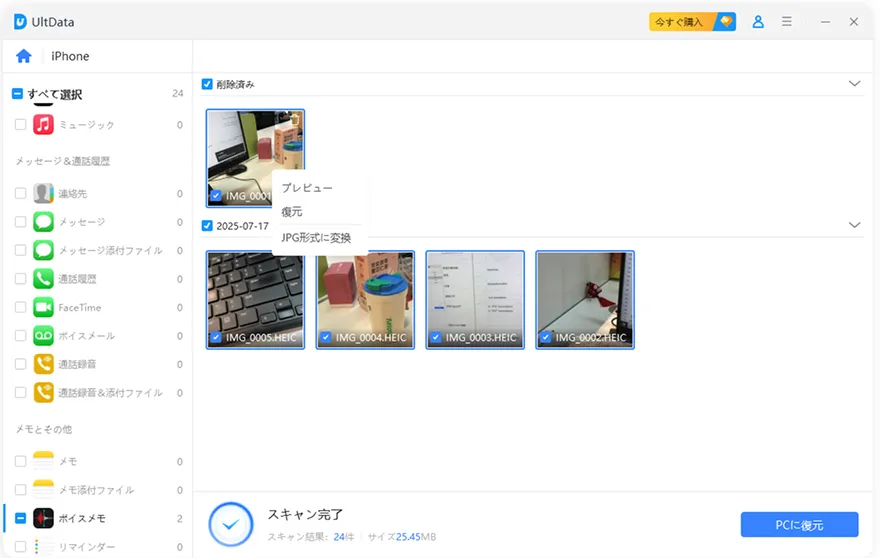Viewport: 880px width, 558px height.
Task: Collapse the 削除済み section chevron
Action: [854, 84]
